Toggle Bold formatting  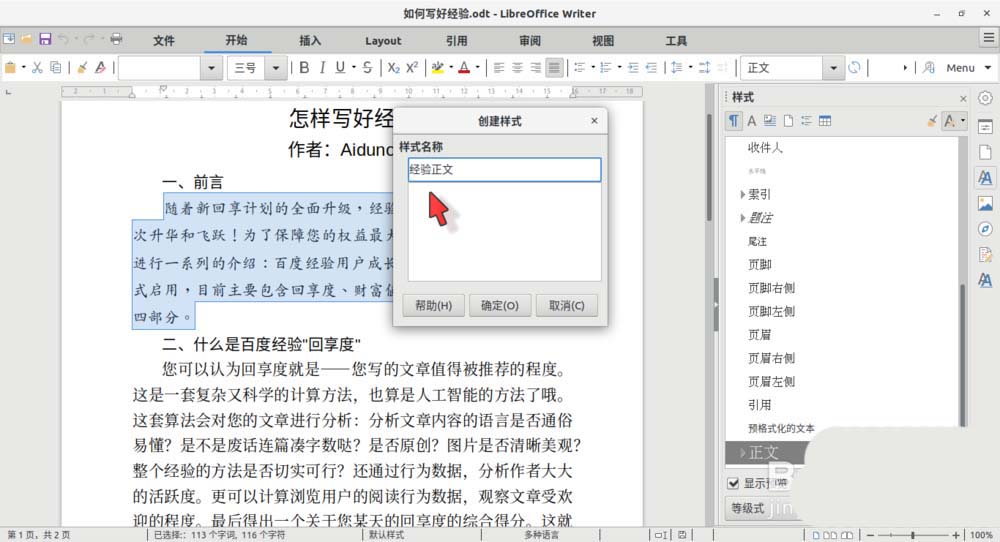pyautogui.click(x=304, y=68)
